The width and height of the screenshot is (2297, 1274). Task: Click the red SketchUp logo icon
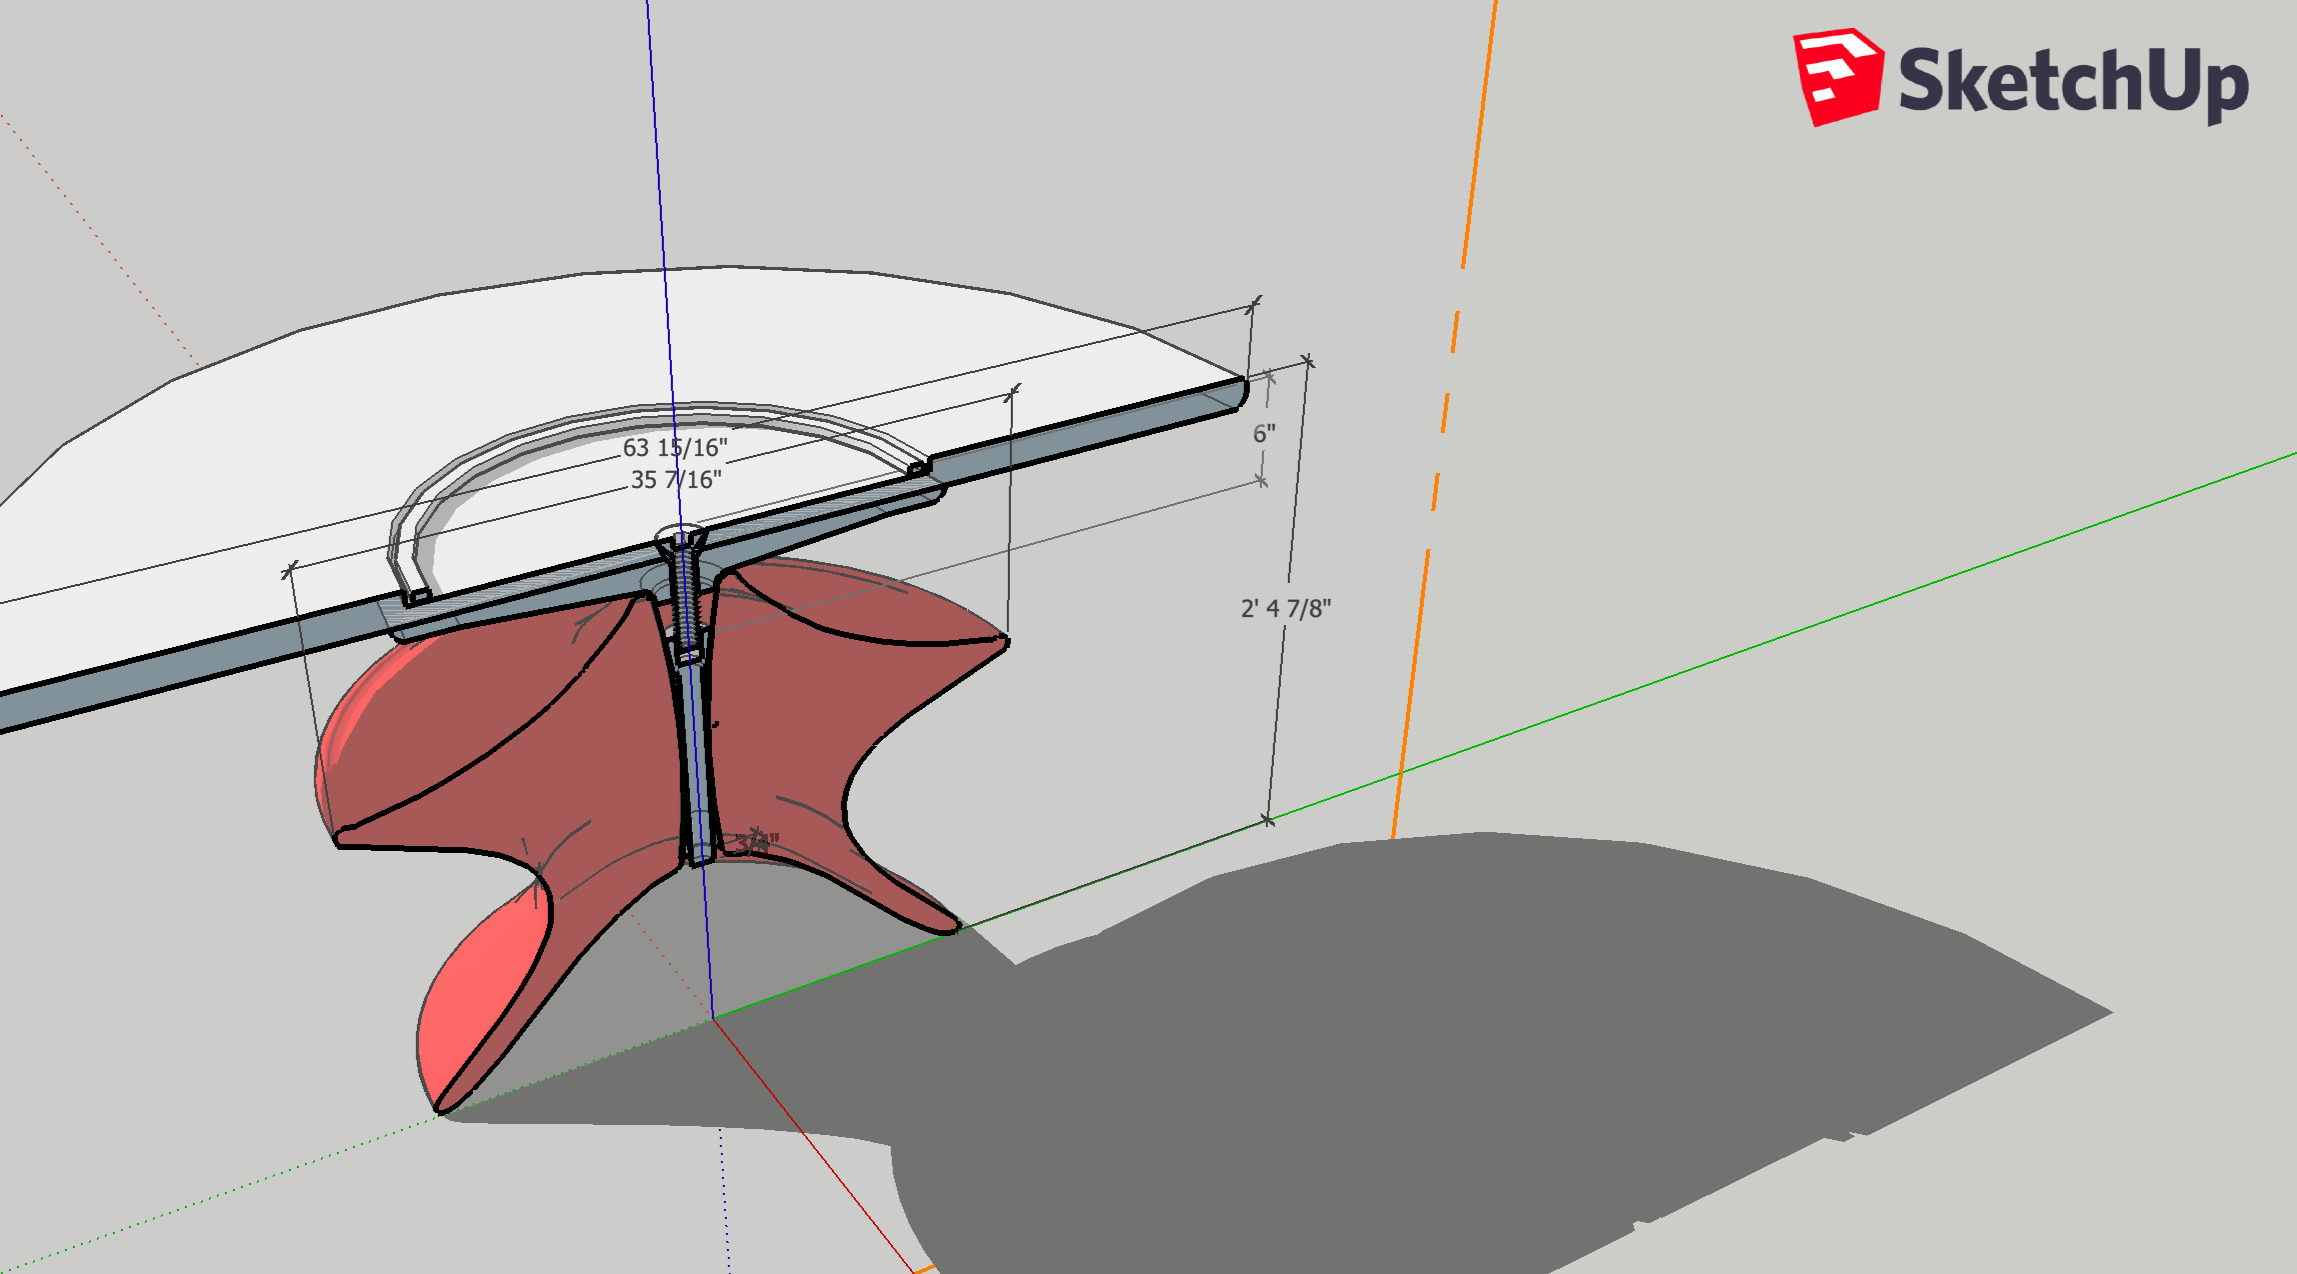[1838, 76]
